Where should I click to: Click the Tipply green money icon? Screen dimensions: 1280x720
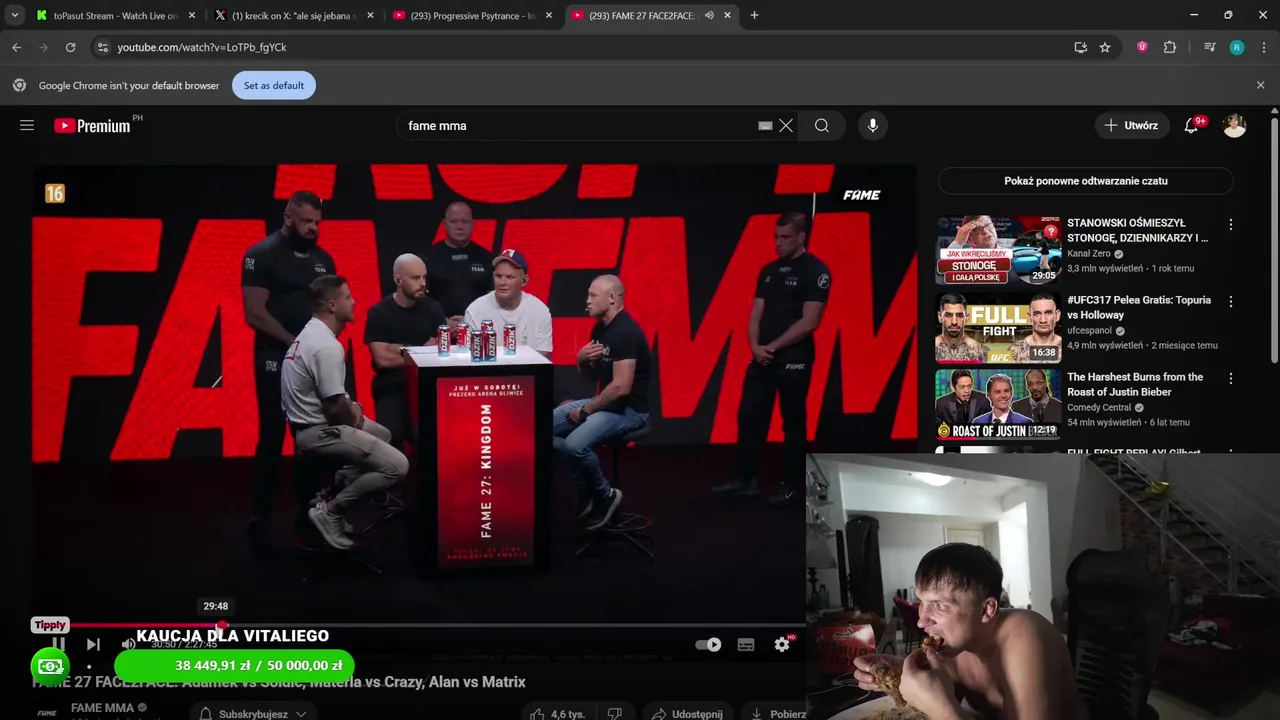tap(50, 666)
